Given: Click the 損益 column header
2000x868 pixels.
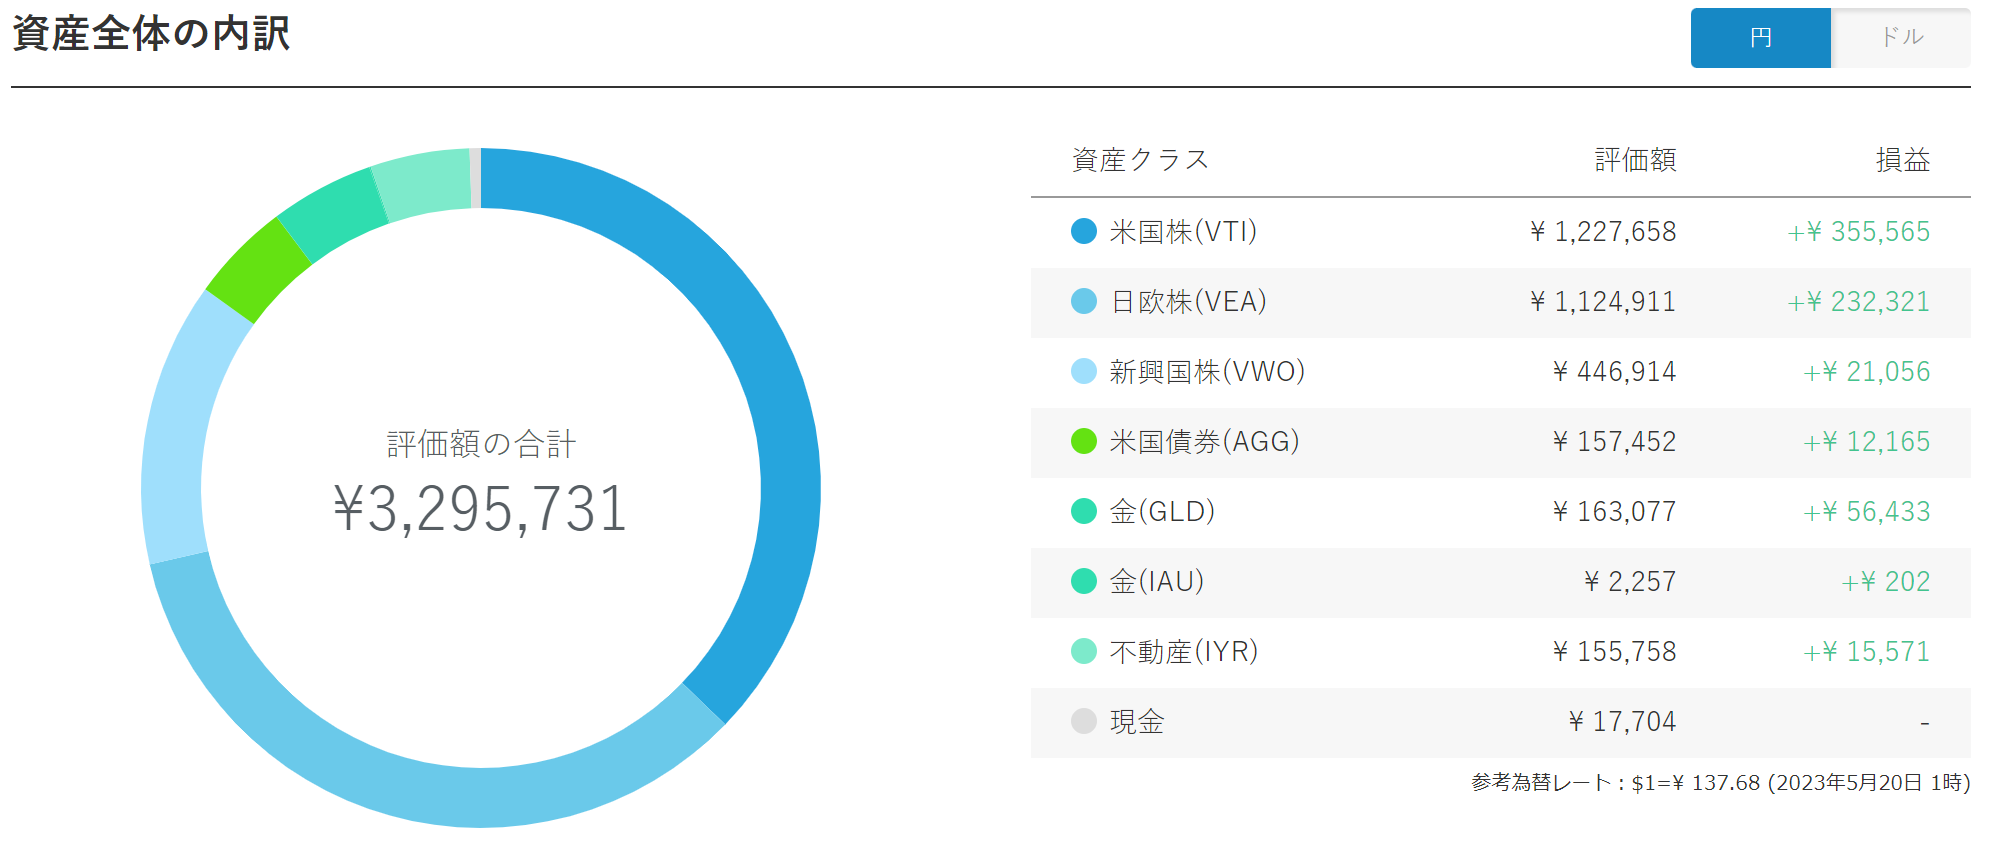Looking at the screenshot, I should [x=1902, y=160].
